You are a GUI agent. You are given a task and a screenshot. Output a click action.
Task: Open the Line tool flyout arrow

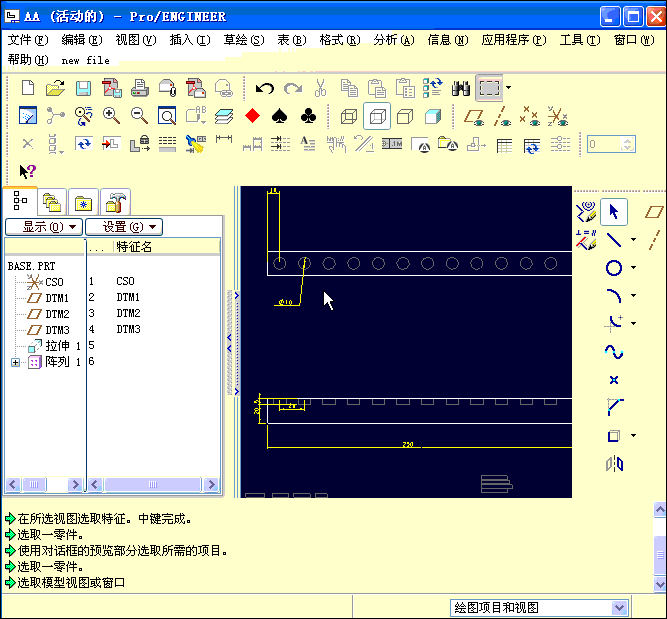[x=633, y=240]
